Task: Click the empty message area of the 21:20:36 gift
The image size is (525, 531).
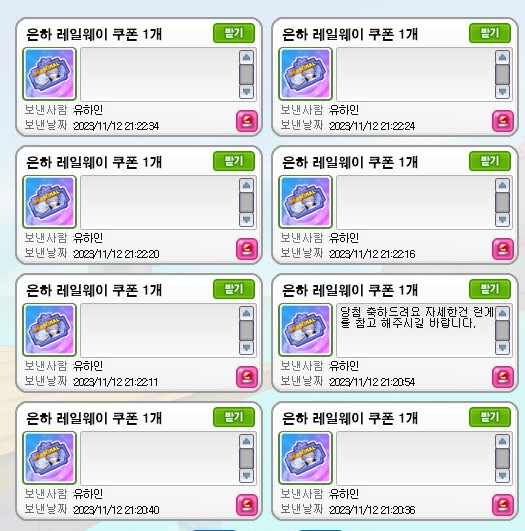Action: [416, 458]
